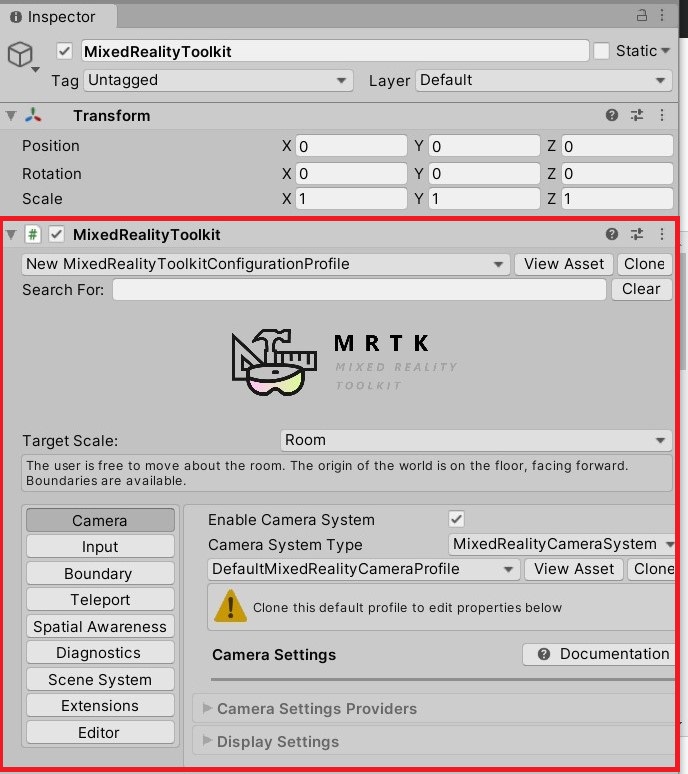Switch to the Input tab
Screen dimensions: 688x774
100,546
